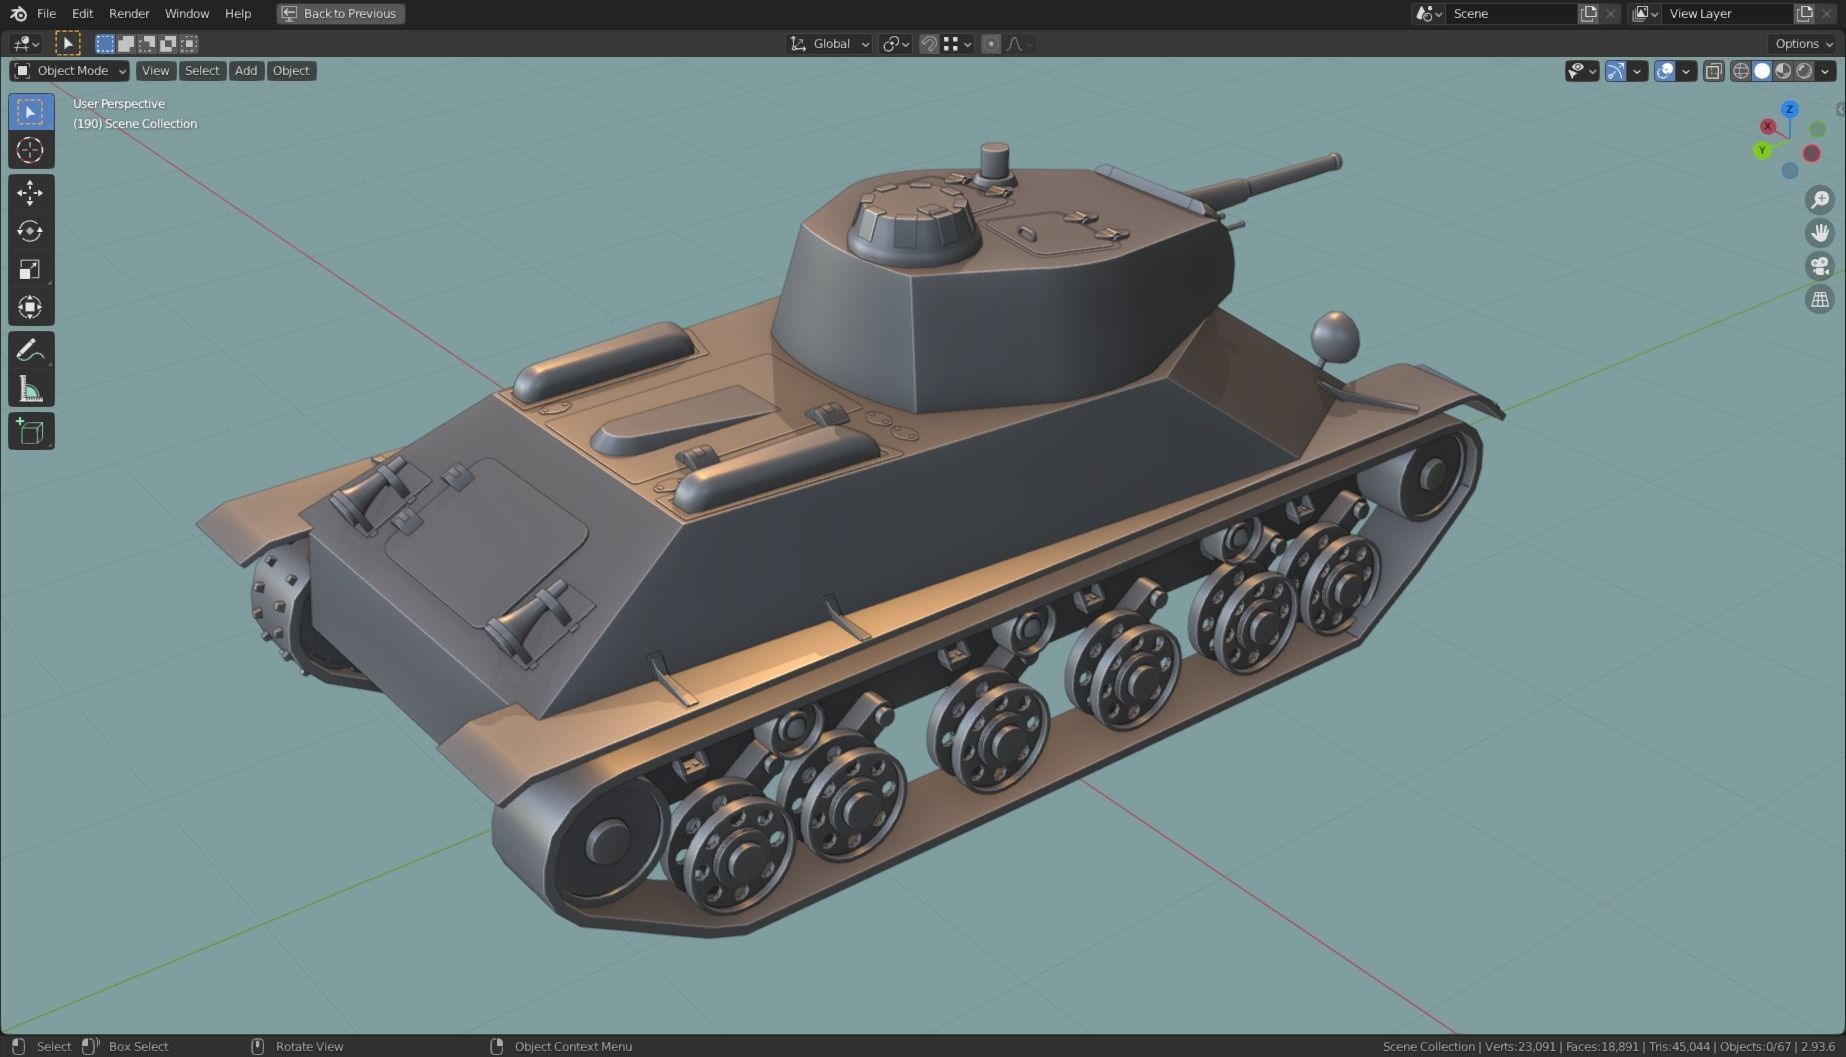Click the active tool tweak arrow icon

click(67, 43)
